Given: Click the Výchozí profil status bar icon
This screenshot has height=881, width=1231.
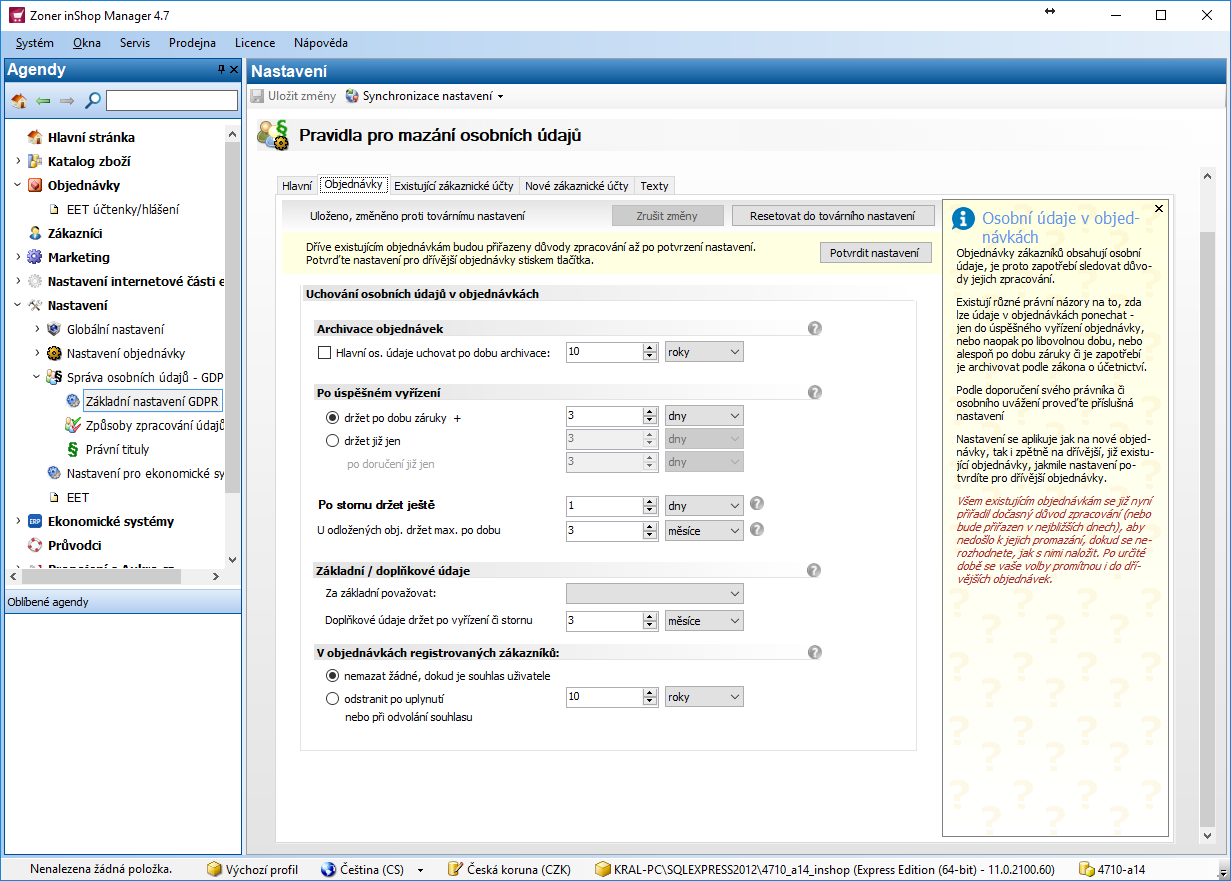Looking at the screenshot, I should (215, 869).
